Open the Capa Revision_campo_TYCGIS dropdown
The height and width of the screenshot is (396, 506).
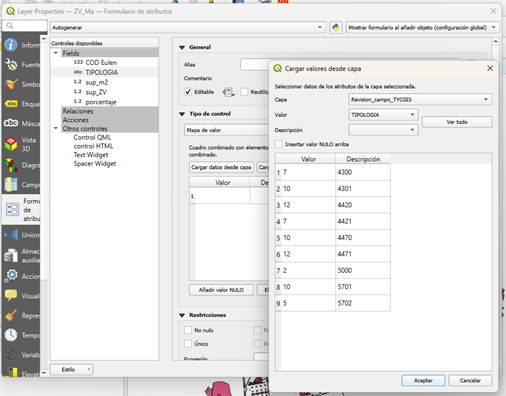420,99
